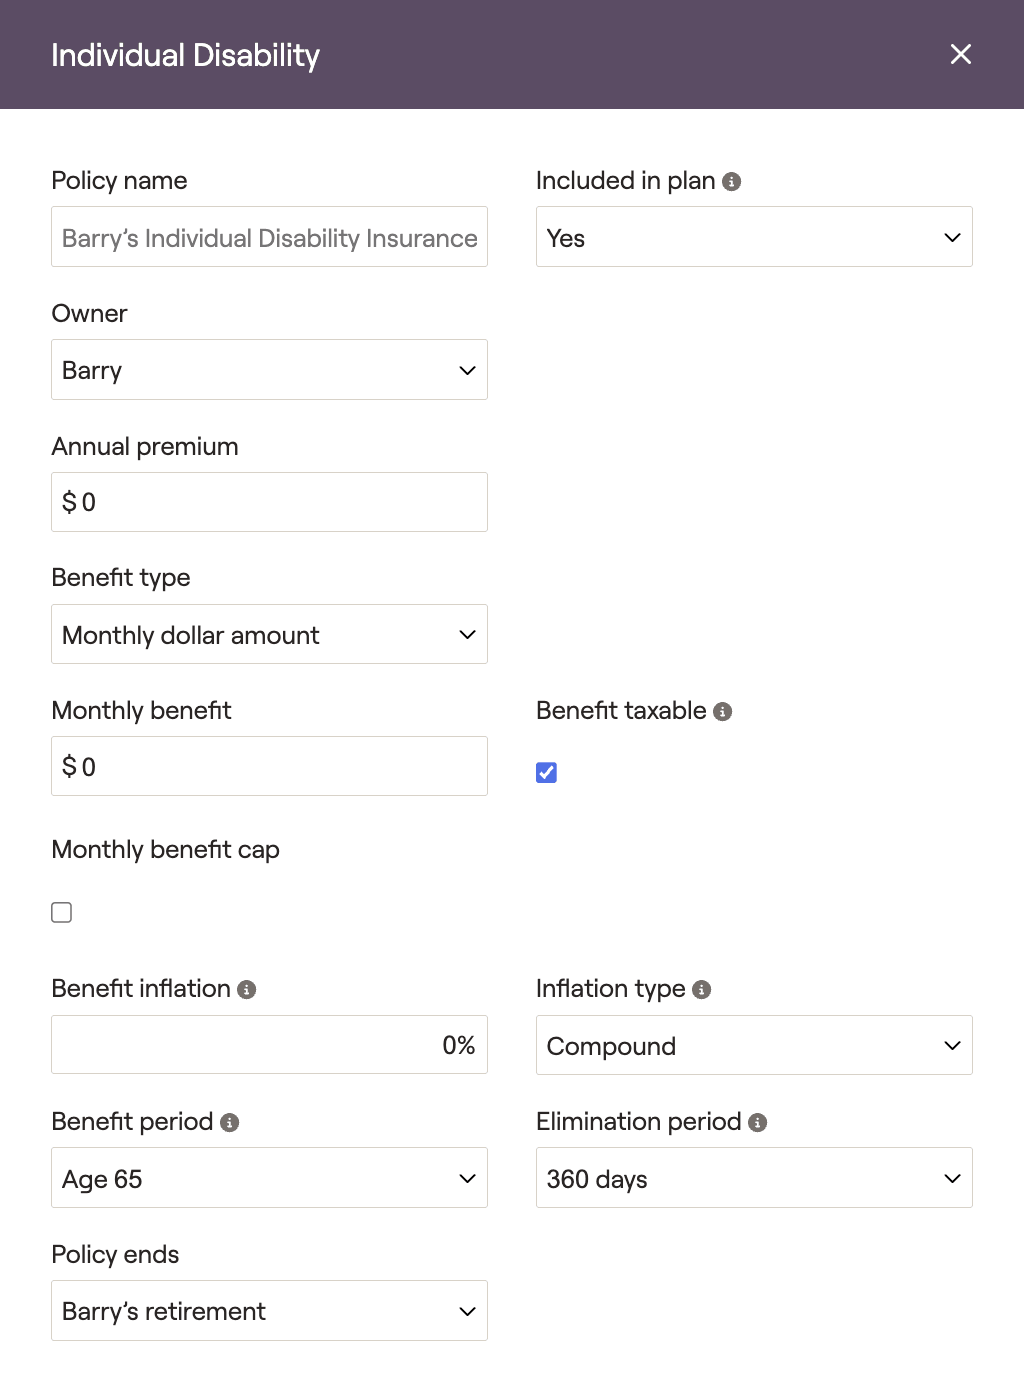Open the Policy ends dropdown

tap(269, 1311)
